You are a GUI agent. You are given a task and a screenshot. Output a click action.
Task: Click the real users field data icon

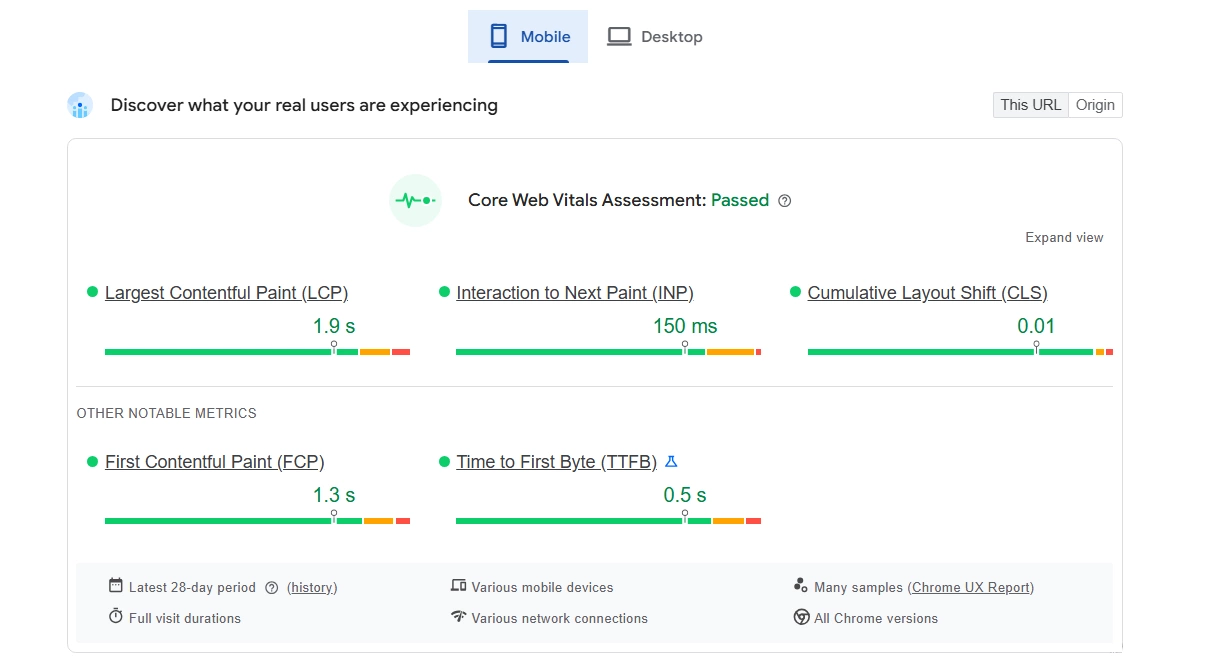80,106
